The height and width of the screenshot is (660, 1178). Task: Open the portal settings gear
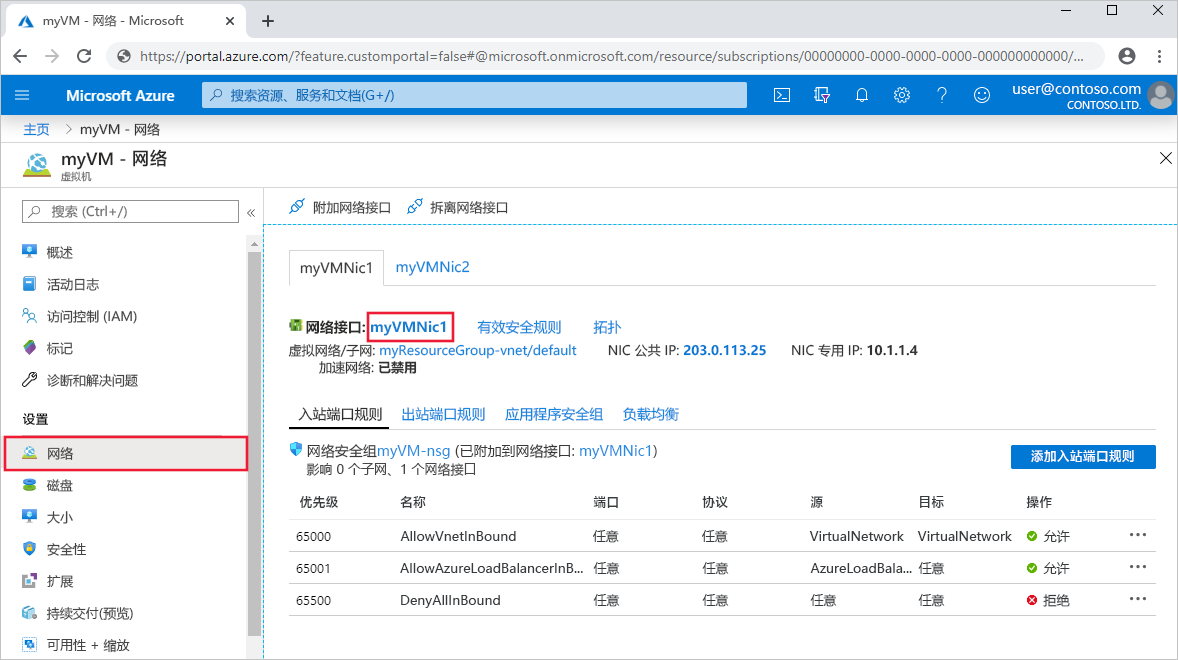(x=901, y=94)
